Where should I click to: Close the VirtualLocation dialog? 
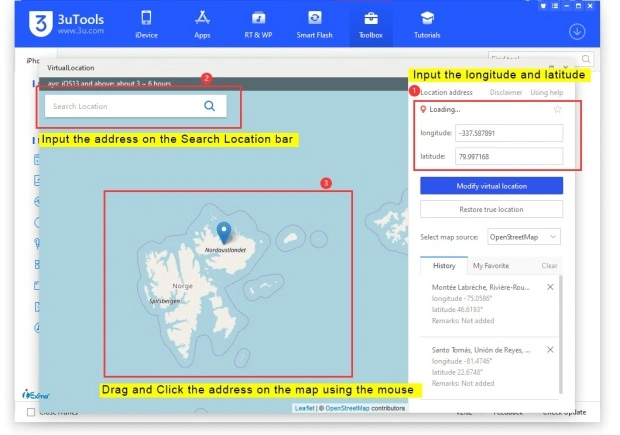coord(566,68)
